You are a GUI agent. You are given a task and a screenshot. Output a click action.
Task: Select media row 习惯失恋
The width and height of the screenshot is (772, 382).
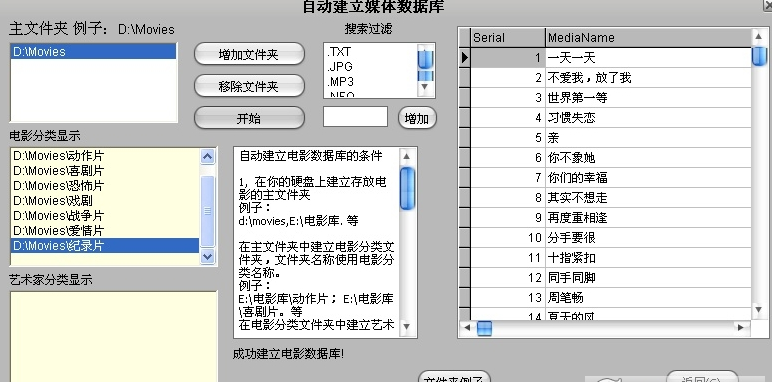(x=648, y=118)
